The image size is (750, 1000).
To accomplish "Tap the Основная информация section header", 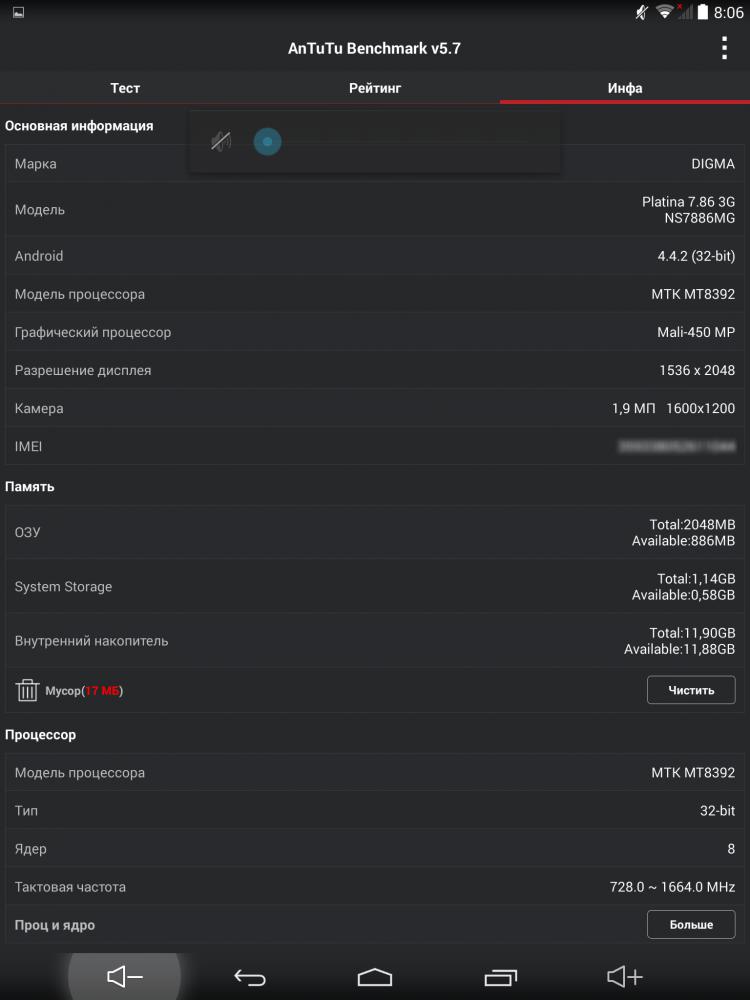I will [x=79, y=126].
